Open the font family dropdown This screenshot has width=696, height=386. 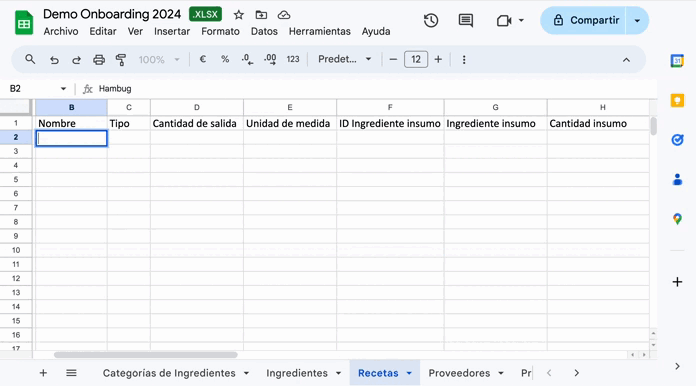point(344,59)
